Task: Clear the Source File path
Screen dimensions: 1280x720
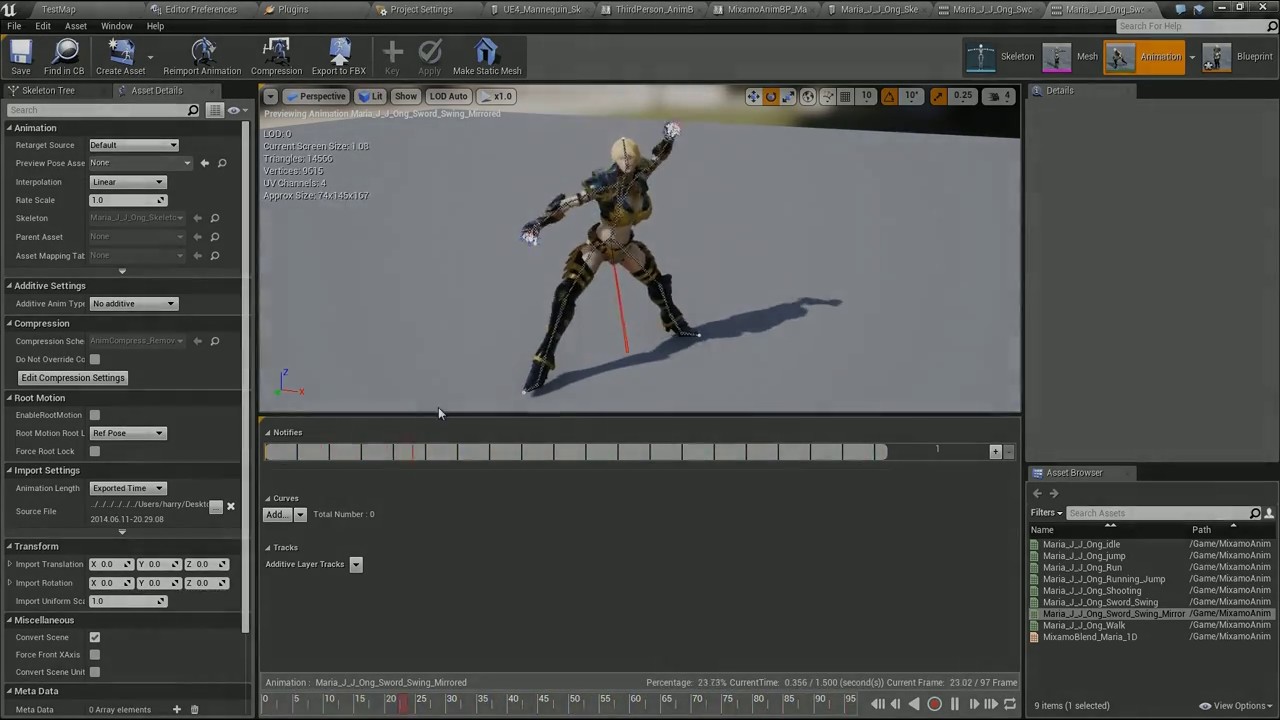Action: (230, 506)
